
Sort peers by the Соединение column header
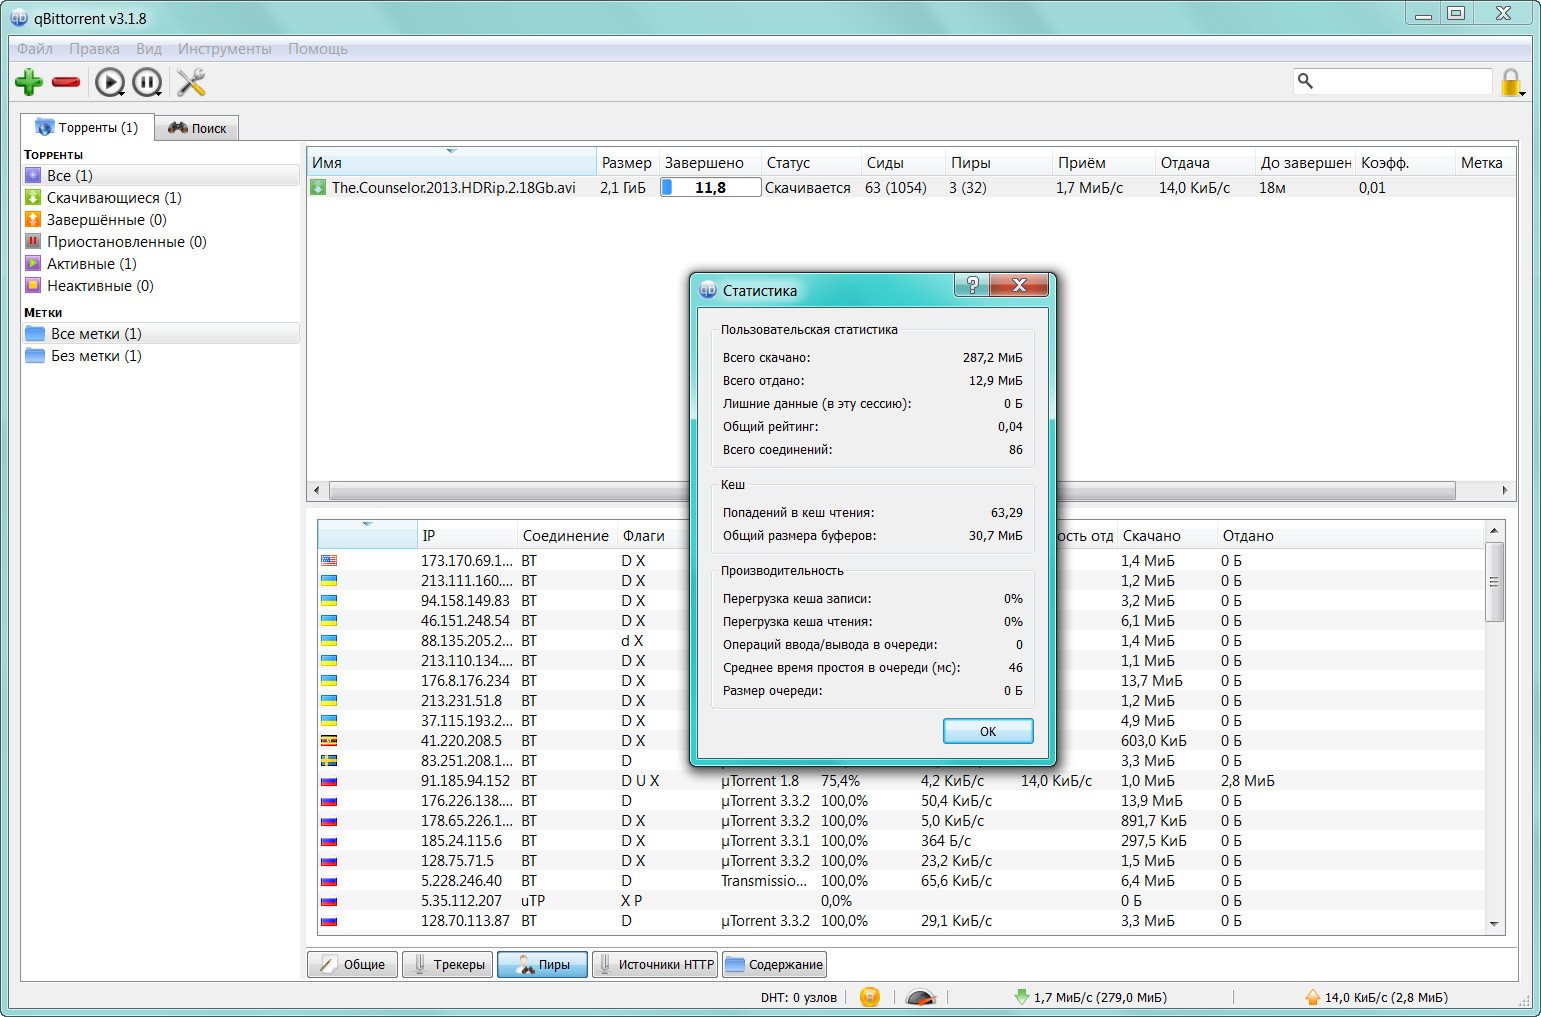click(x=567, y=535)
